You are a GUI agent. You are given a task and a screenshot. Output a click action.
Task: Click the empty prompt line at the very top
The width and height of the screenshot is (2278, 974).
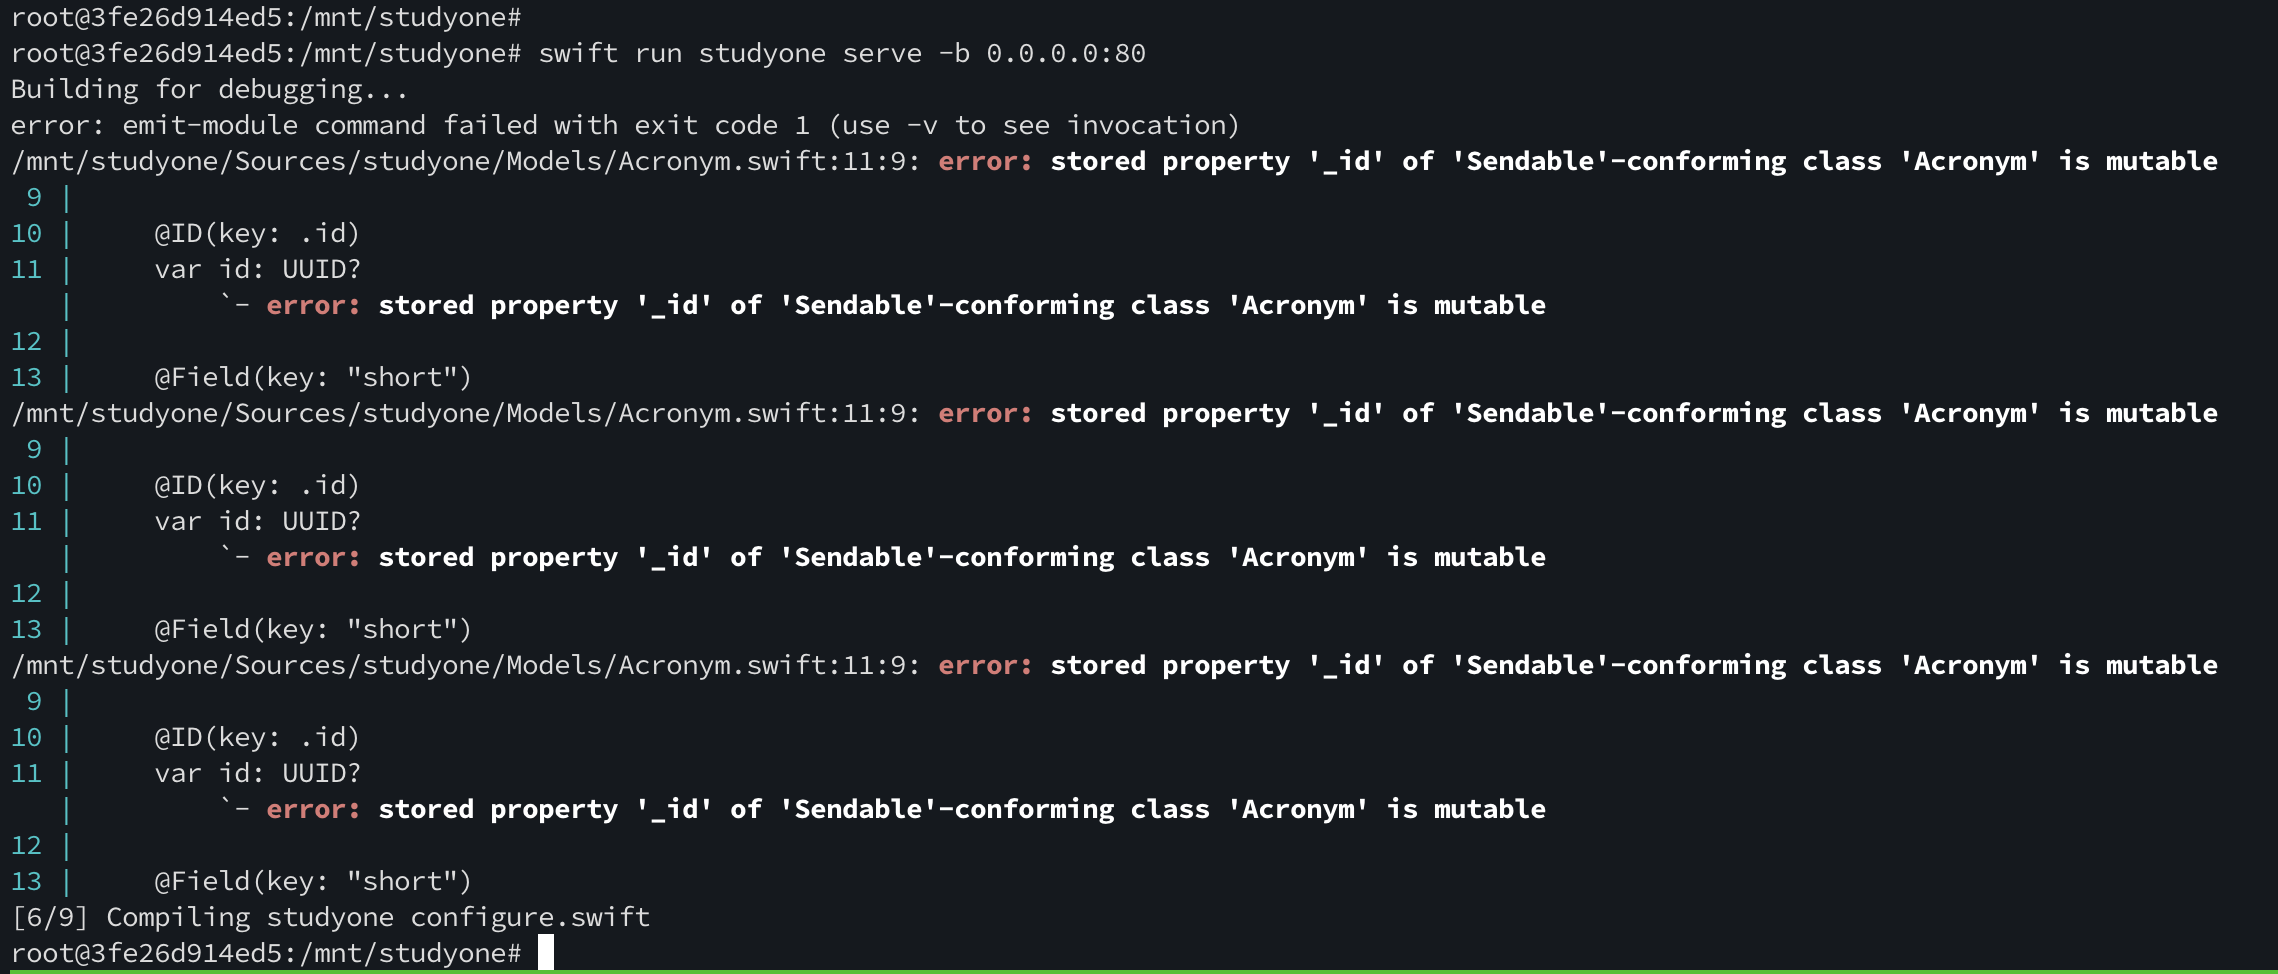click(x=265, y=17)
